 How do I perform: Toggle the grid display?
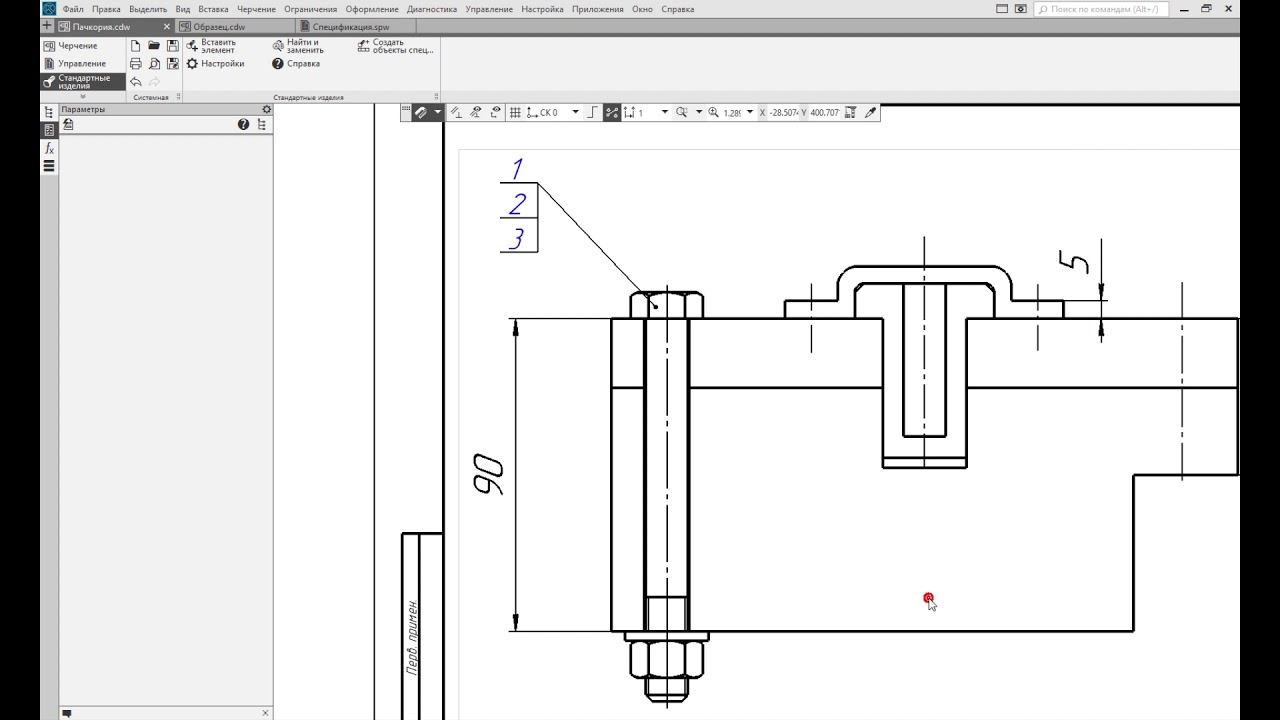(x=515, y=113)
